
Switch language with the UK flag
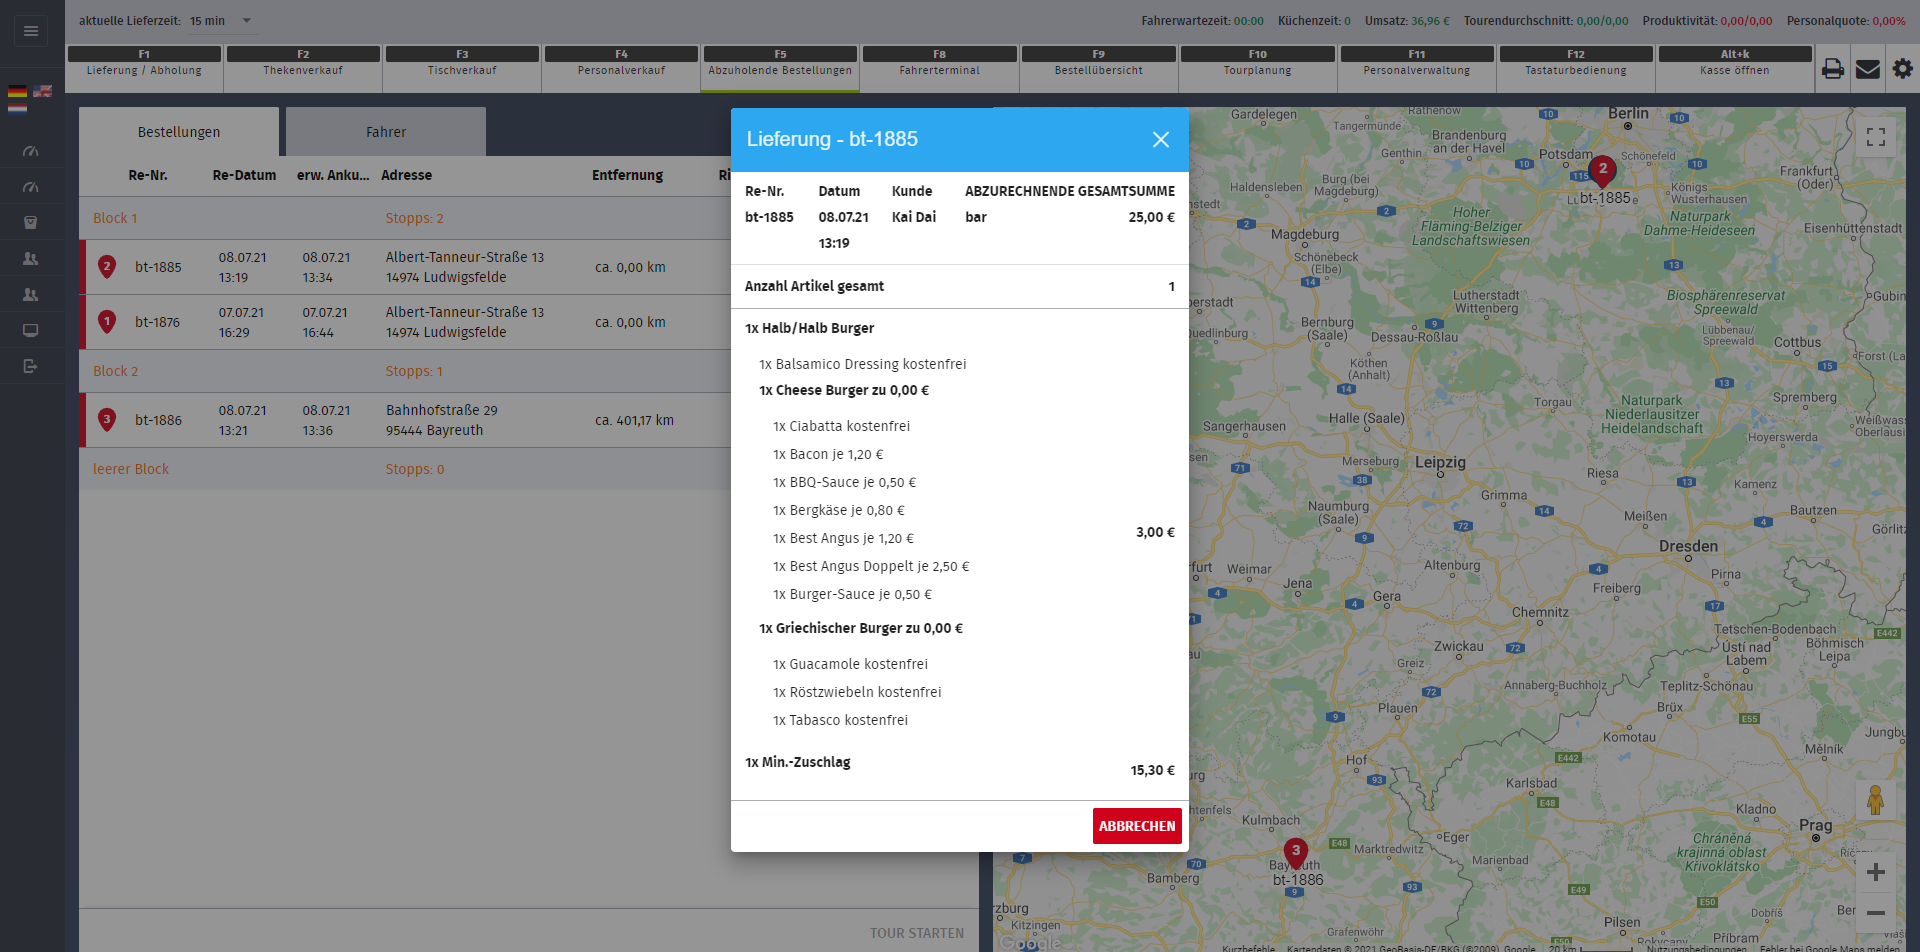(43, 91)
